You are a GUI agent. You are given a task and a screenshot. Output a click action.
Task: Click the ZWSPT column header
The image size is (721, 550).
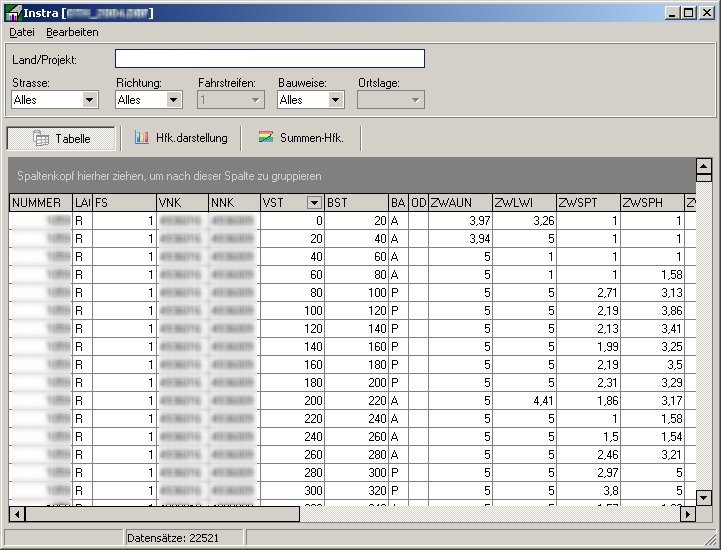click(x=588, y=203)
